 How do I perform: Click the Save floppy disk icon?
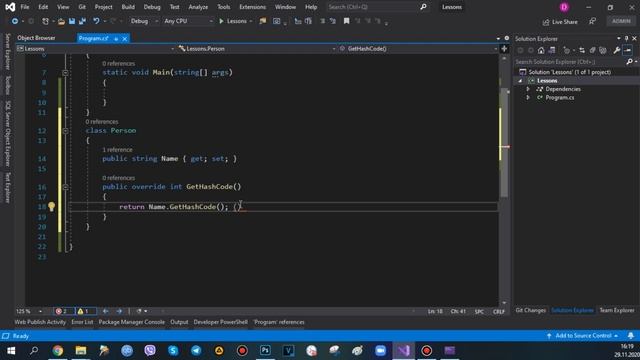coord(72,21)
